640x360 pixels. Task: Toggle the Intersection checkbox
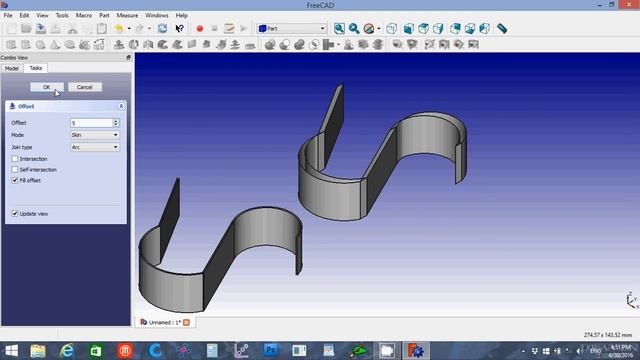click(15, 159)
